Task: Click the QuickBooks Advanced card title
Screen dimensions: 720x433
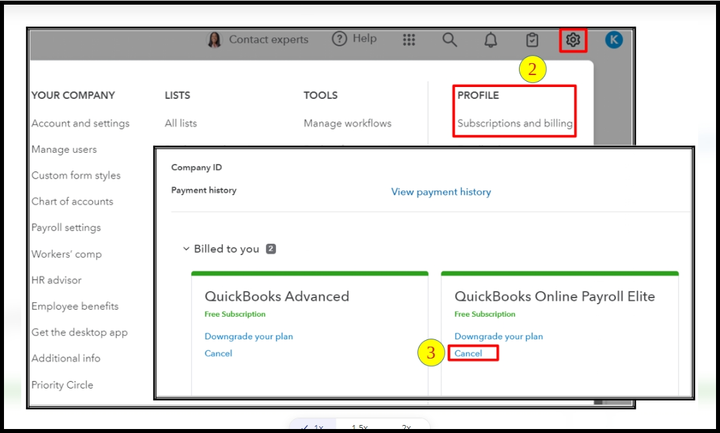Action: [277, 296]
